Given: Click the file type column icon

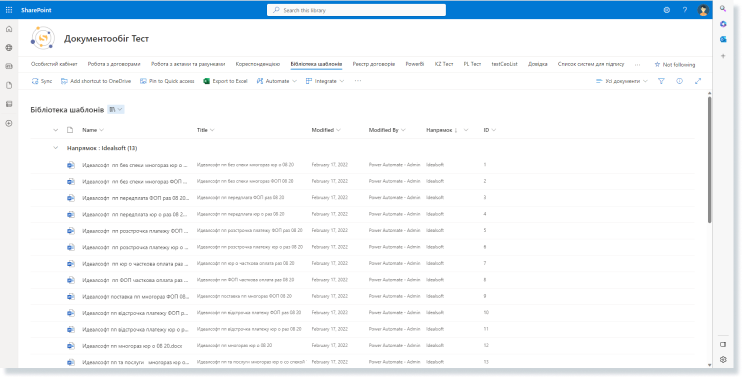Looking at the screenshot, I should pyautogui.click(x=70, y=130).
